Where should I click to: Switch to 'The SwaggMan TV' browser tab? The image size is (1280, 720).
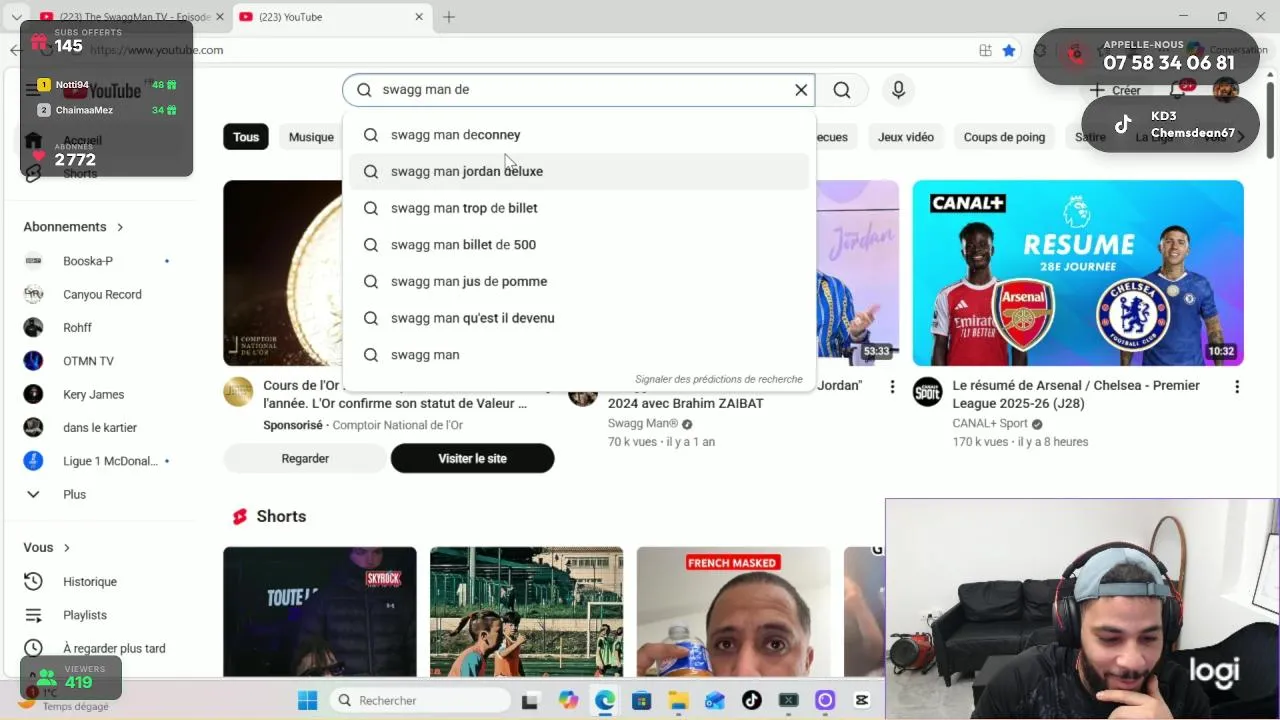(x=130, y=17)
